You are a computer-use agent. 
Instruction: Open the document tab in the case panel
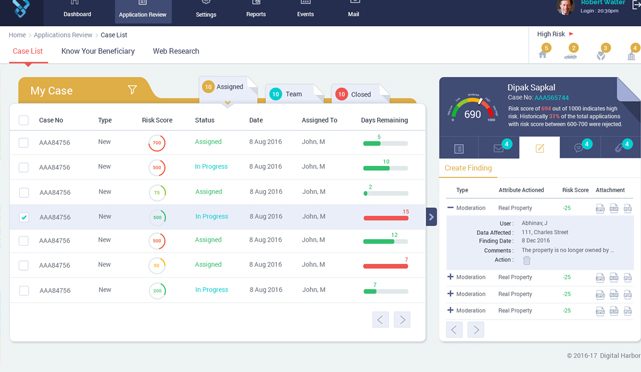pos(459,148)
